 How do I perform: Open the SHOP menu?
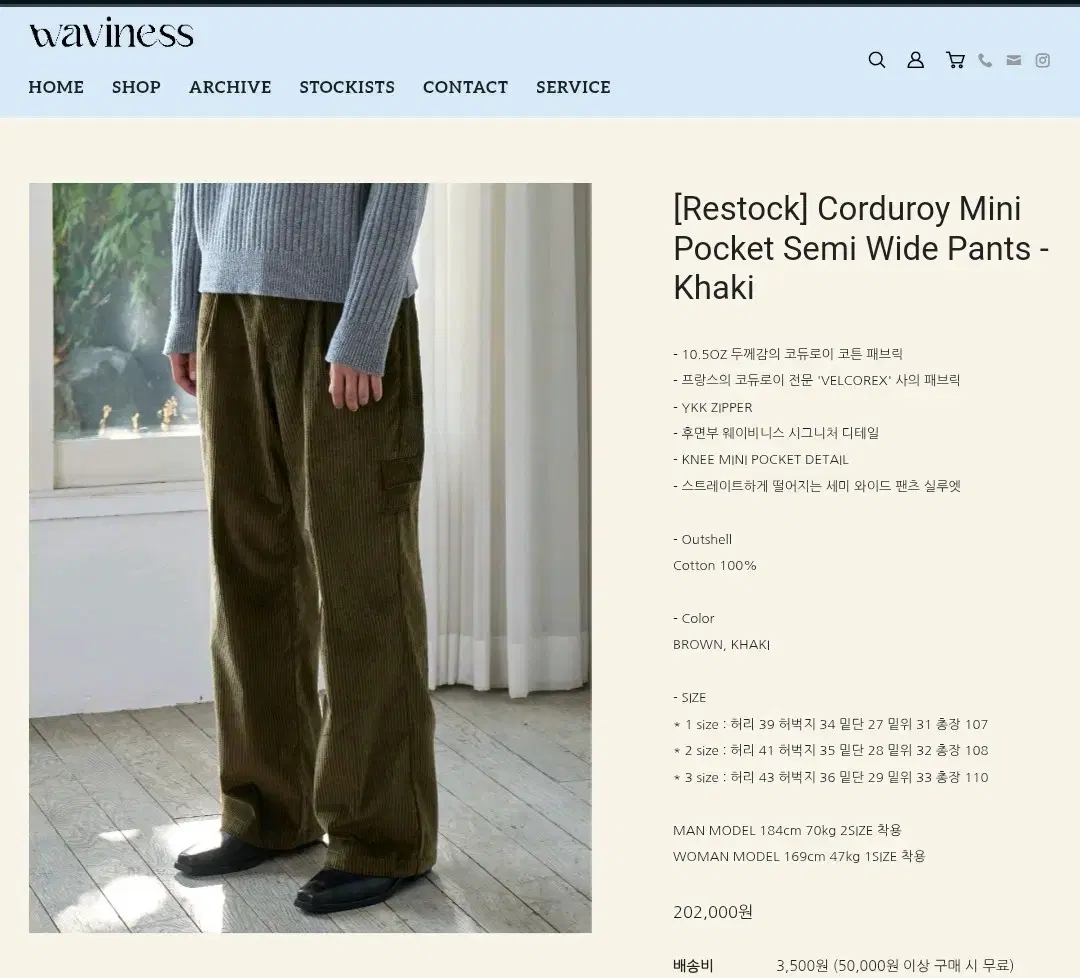pos(136,87)
